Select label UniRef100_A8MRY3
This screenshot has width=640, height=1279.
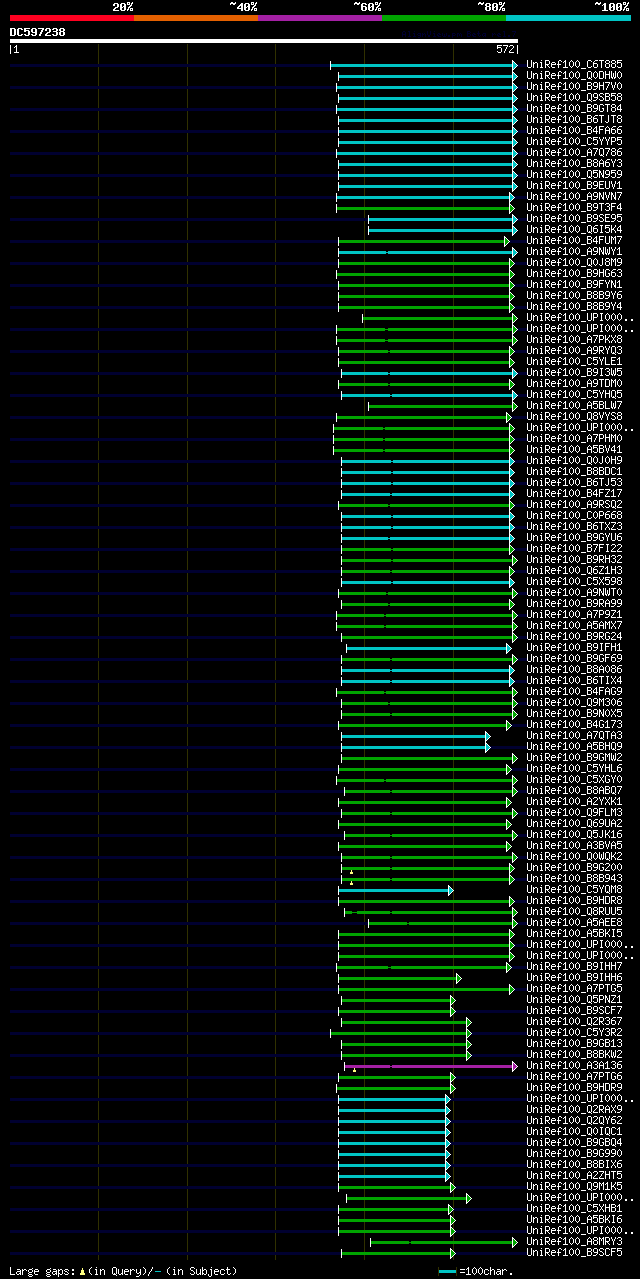[x=576, y=1241]
